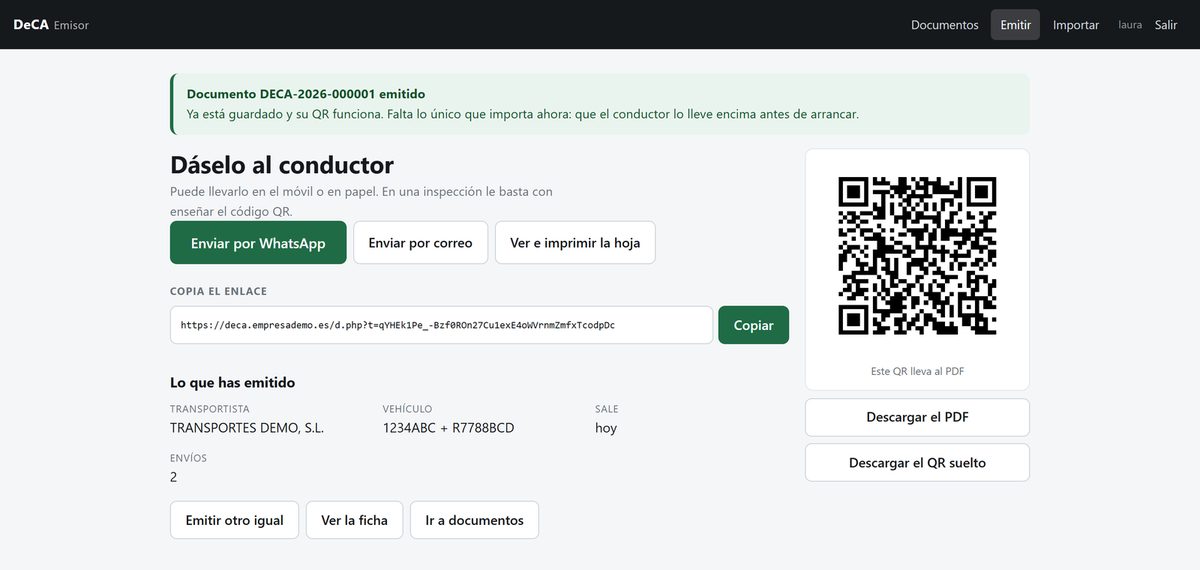Viewport: 1200px width, 570px height.
Task: Click the 'Dáselo al conductor' heading
Action: [282, 165]
